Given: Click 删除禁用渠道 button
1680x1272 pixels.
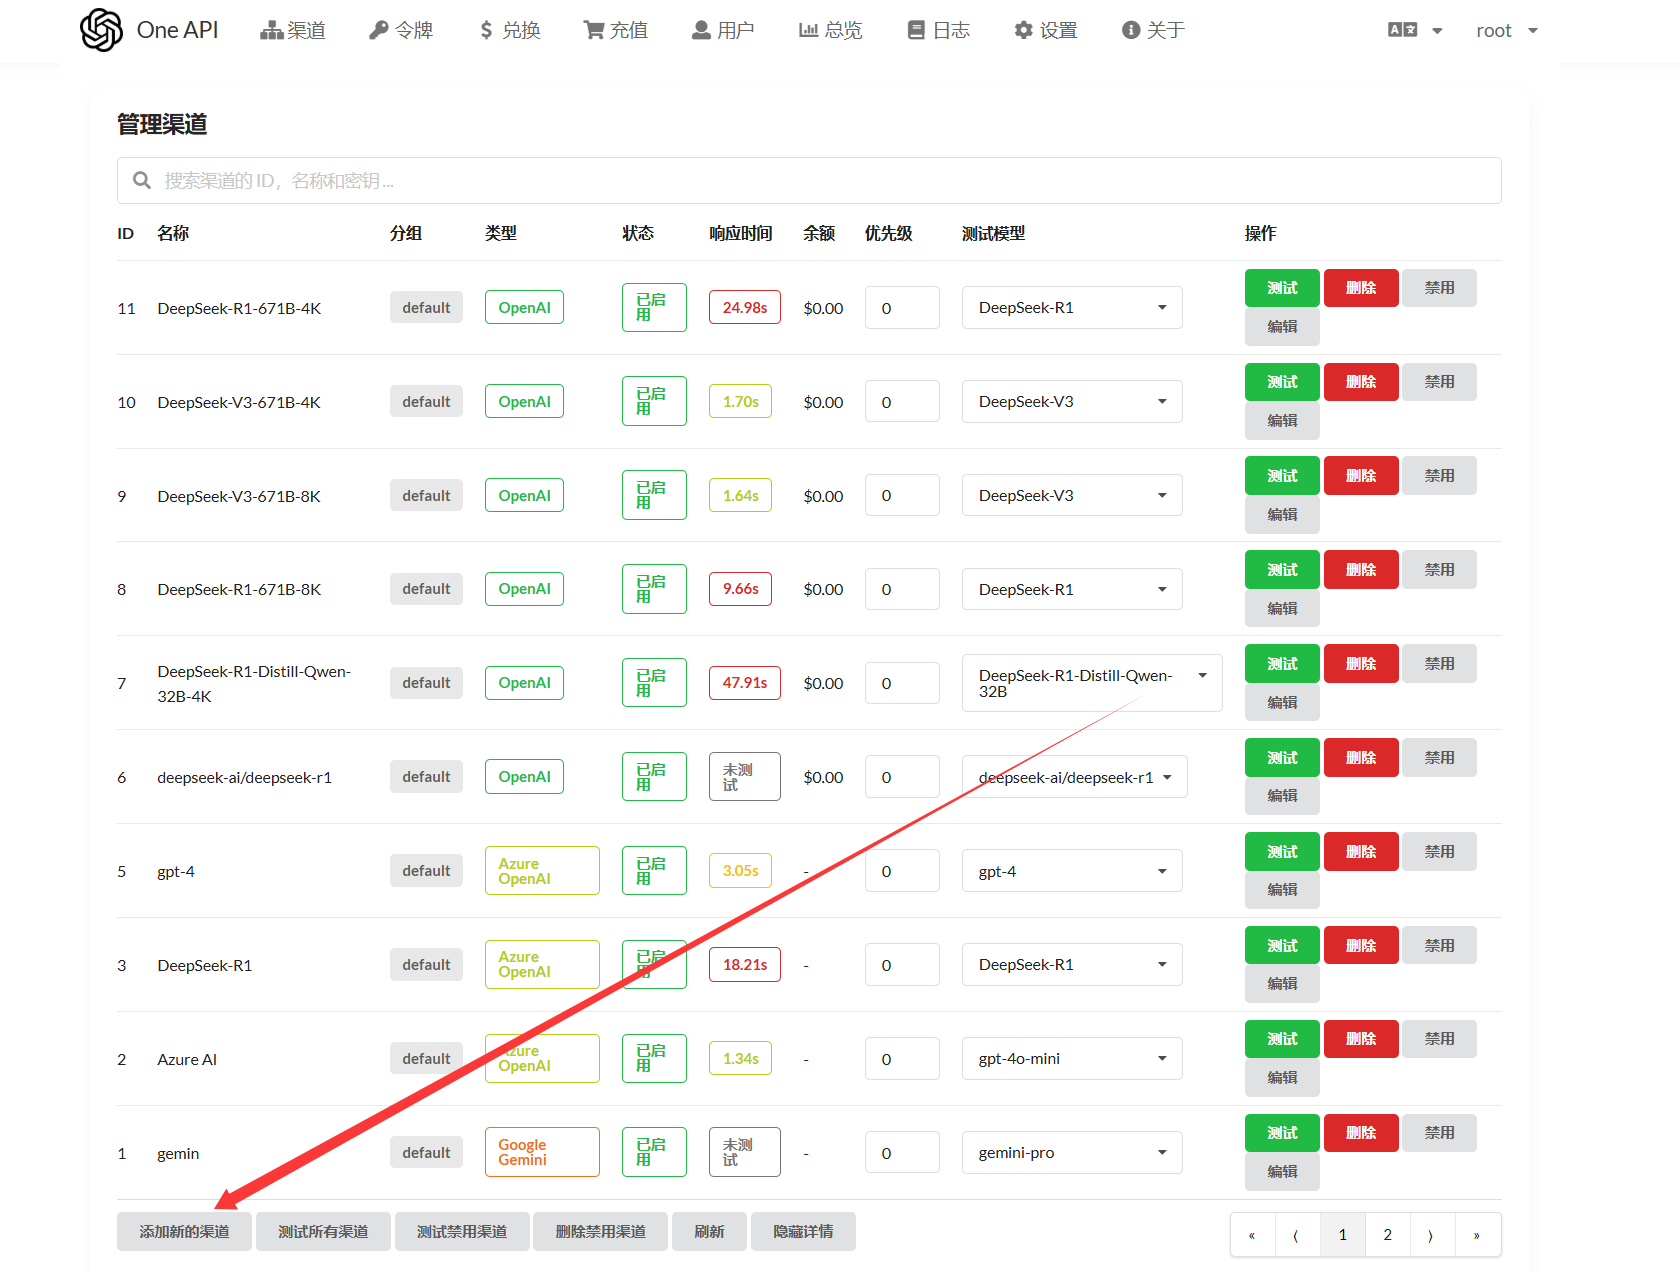Looking at the screenshot, I should coord(600,1231).
